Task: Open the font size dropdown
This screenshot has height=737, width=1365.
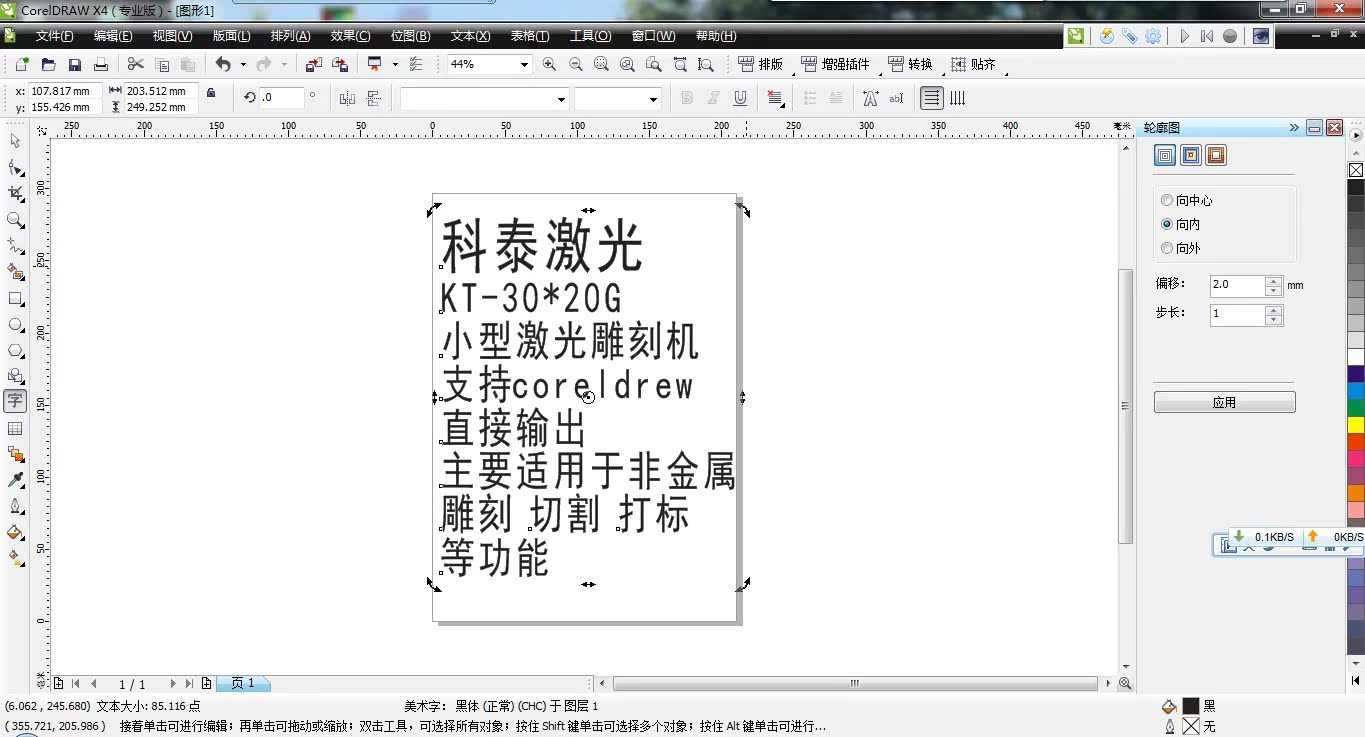Action: 653,98
